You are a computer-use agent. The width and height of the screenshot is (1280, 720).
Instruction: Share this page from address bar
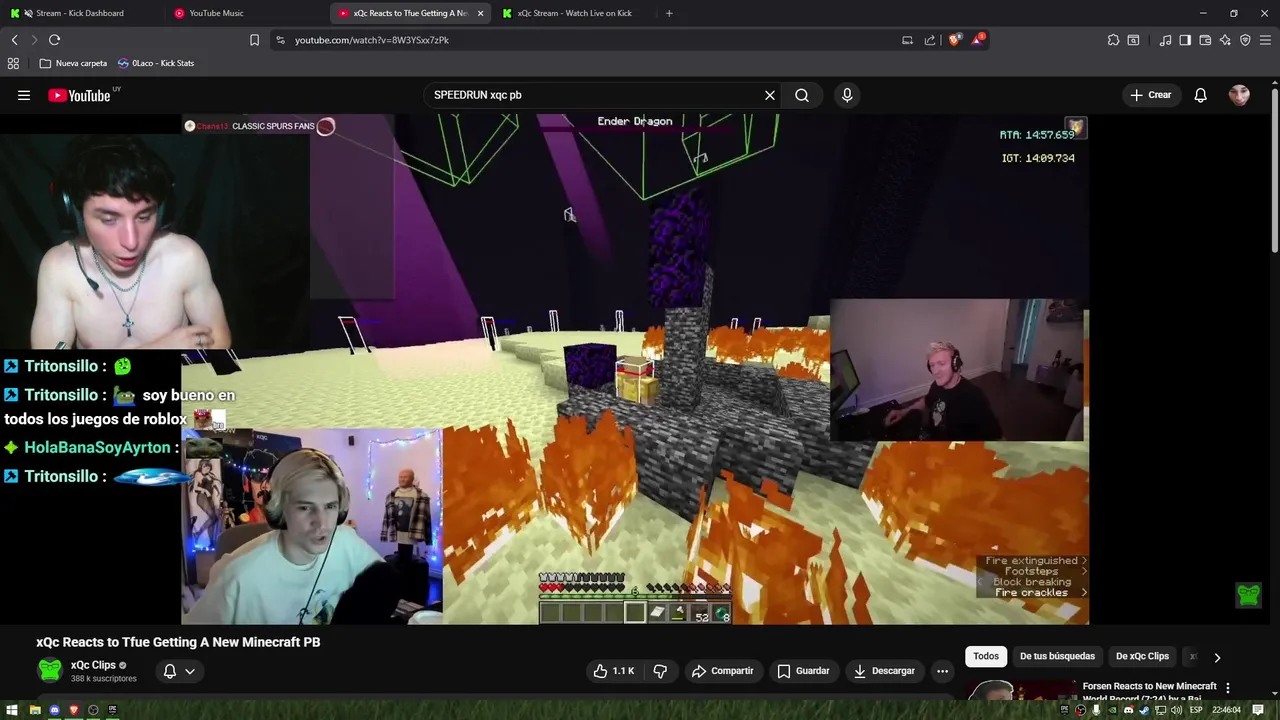(x=930, y=40)
